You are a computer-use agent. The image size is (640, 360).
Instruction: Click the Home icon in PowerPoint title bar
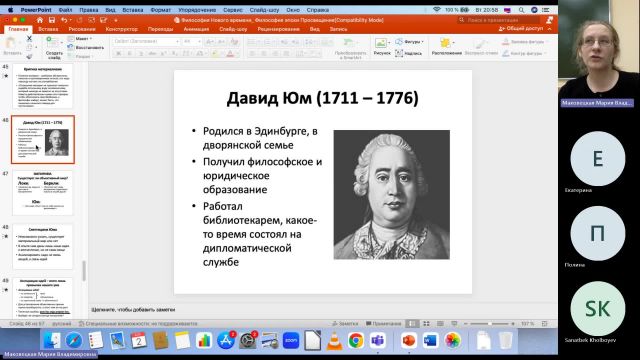point(40,20)
